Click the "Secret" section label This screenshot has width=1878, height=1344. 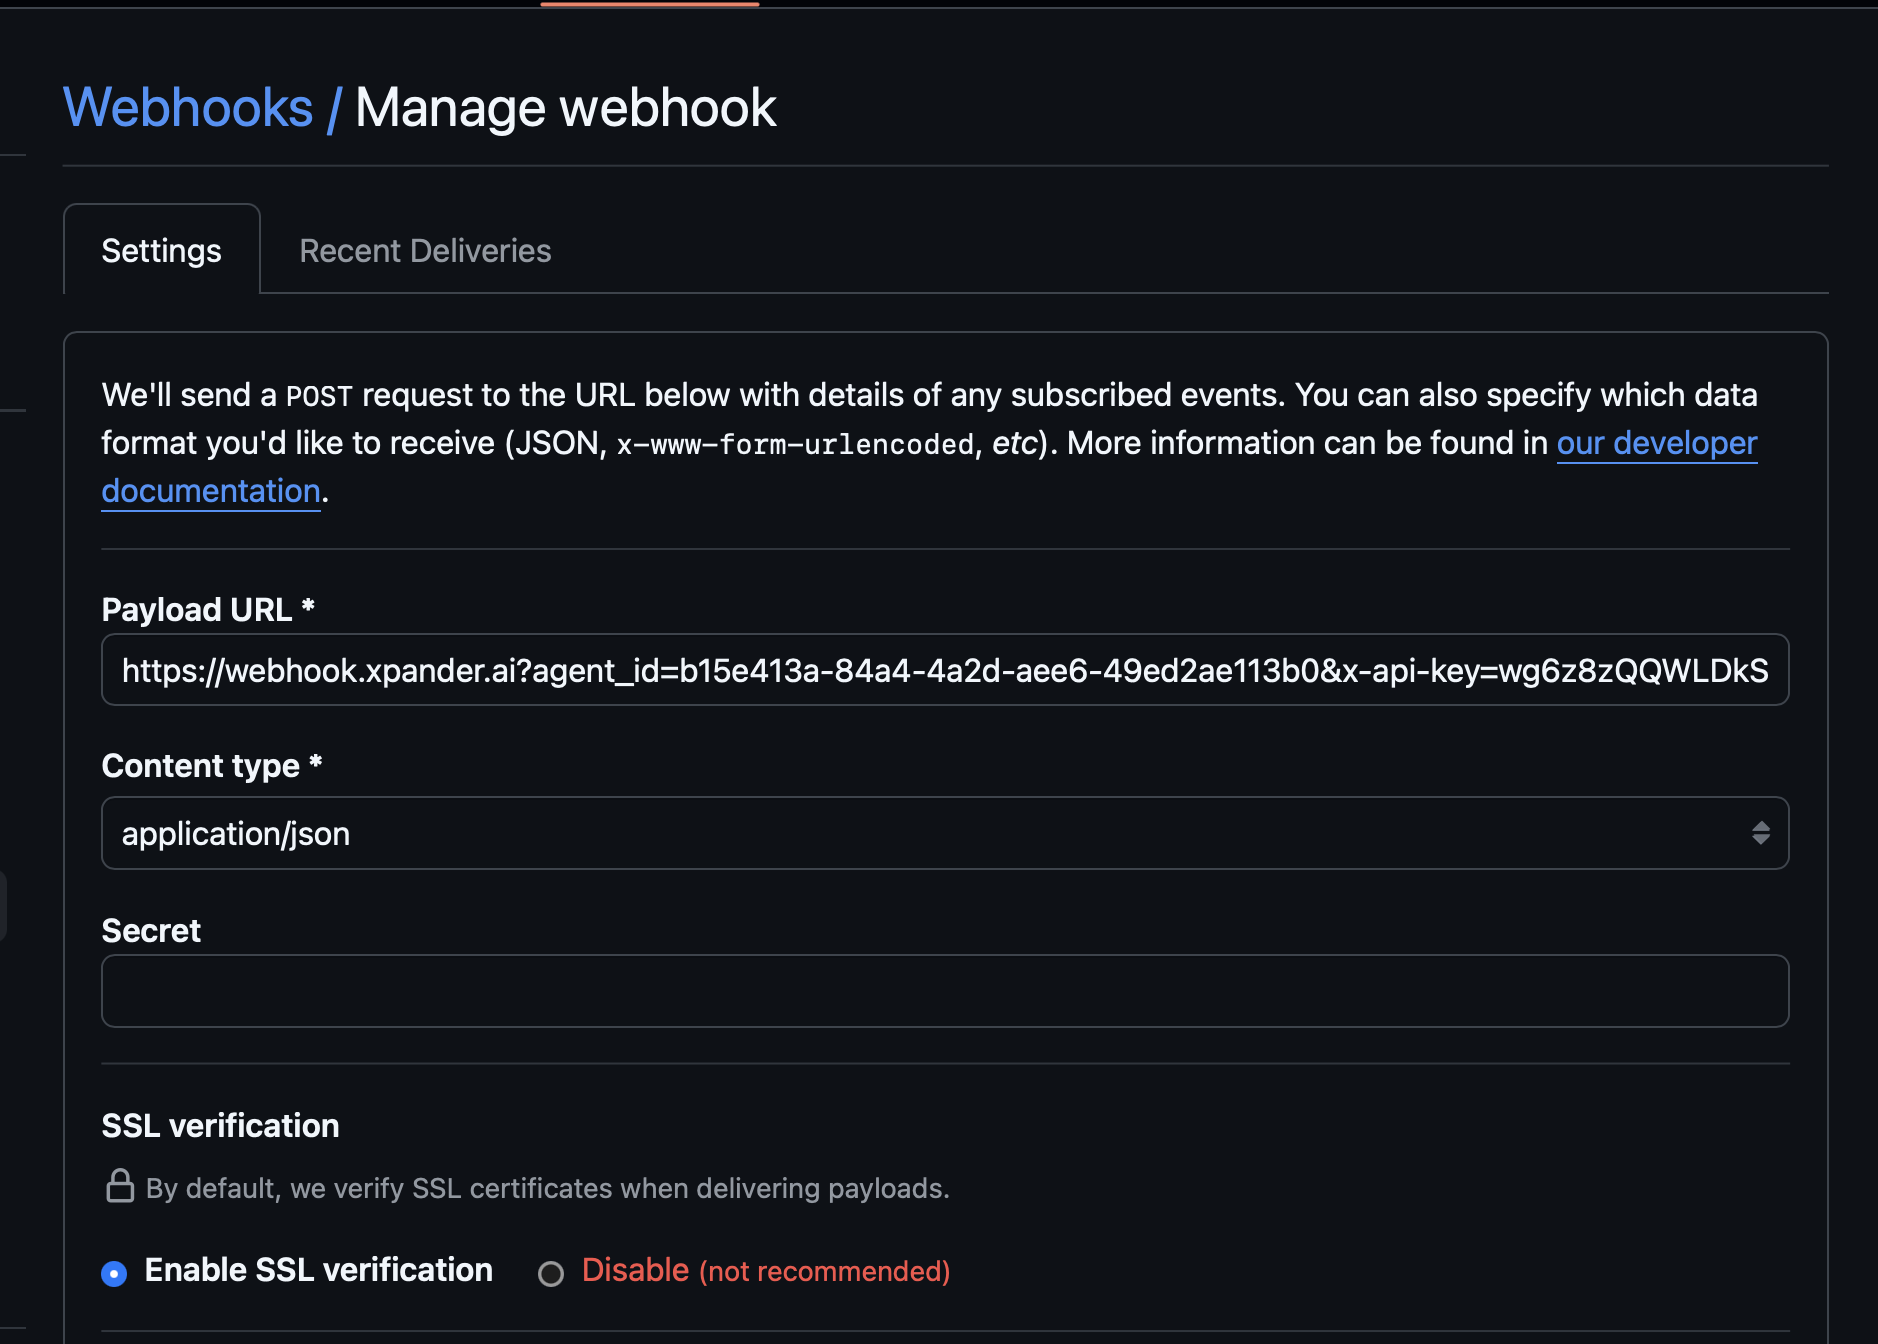(151, 930)
